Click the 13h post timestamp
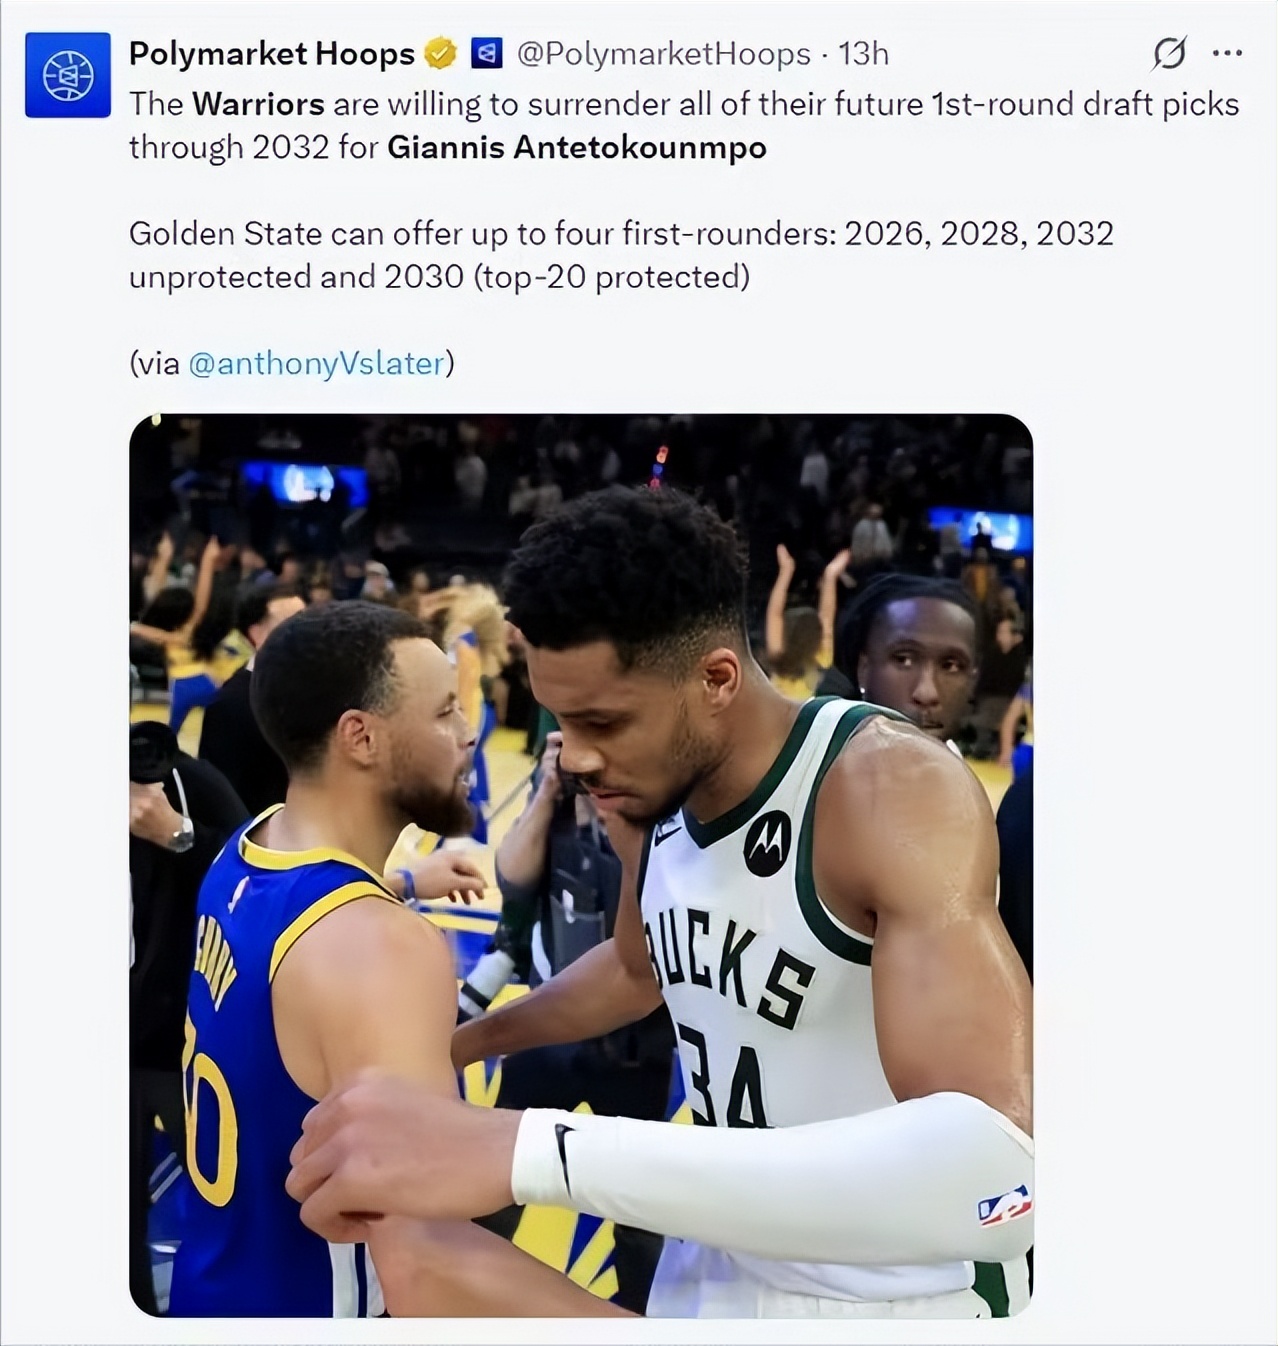The height and width of the screenshot is (1346, 1278). click(x=863, y=54)
